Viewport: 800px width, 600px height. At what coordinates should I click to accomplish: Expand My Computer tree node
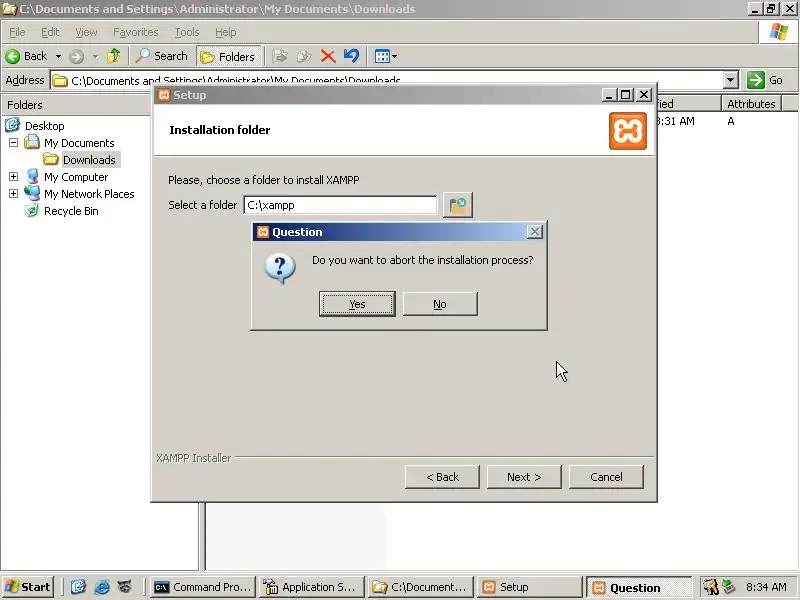pyautogui.click(x=13, y=177)
